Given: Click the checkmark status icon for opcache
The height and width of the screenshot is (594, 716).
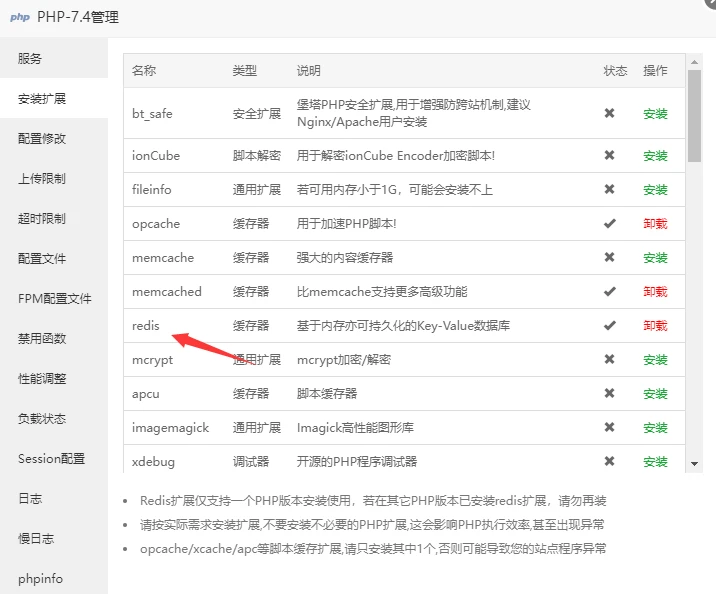Looking at the screenshot, I should tap(609, 224).
